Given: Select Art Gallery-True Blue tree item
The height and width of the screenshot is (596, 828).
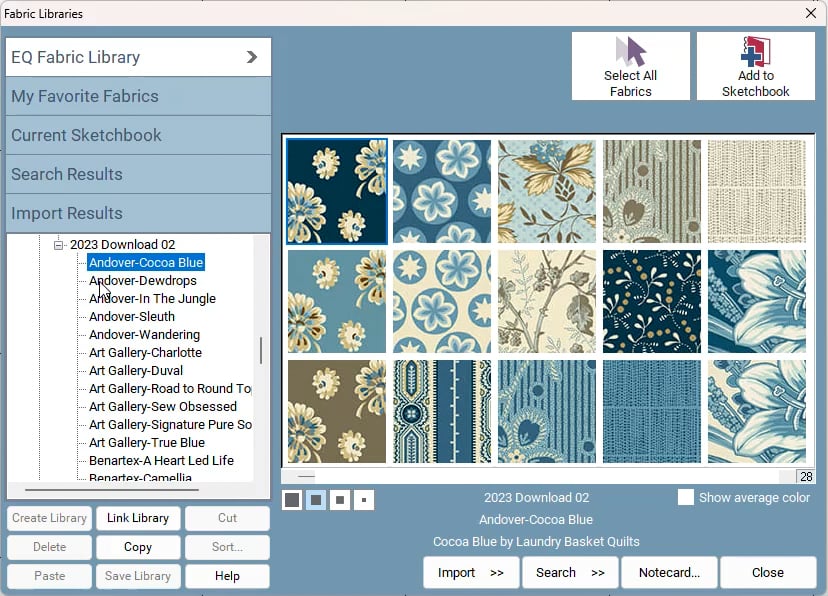Looking at the screenshot, I should pyautogui.click(x=147, y=442).
